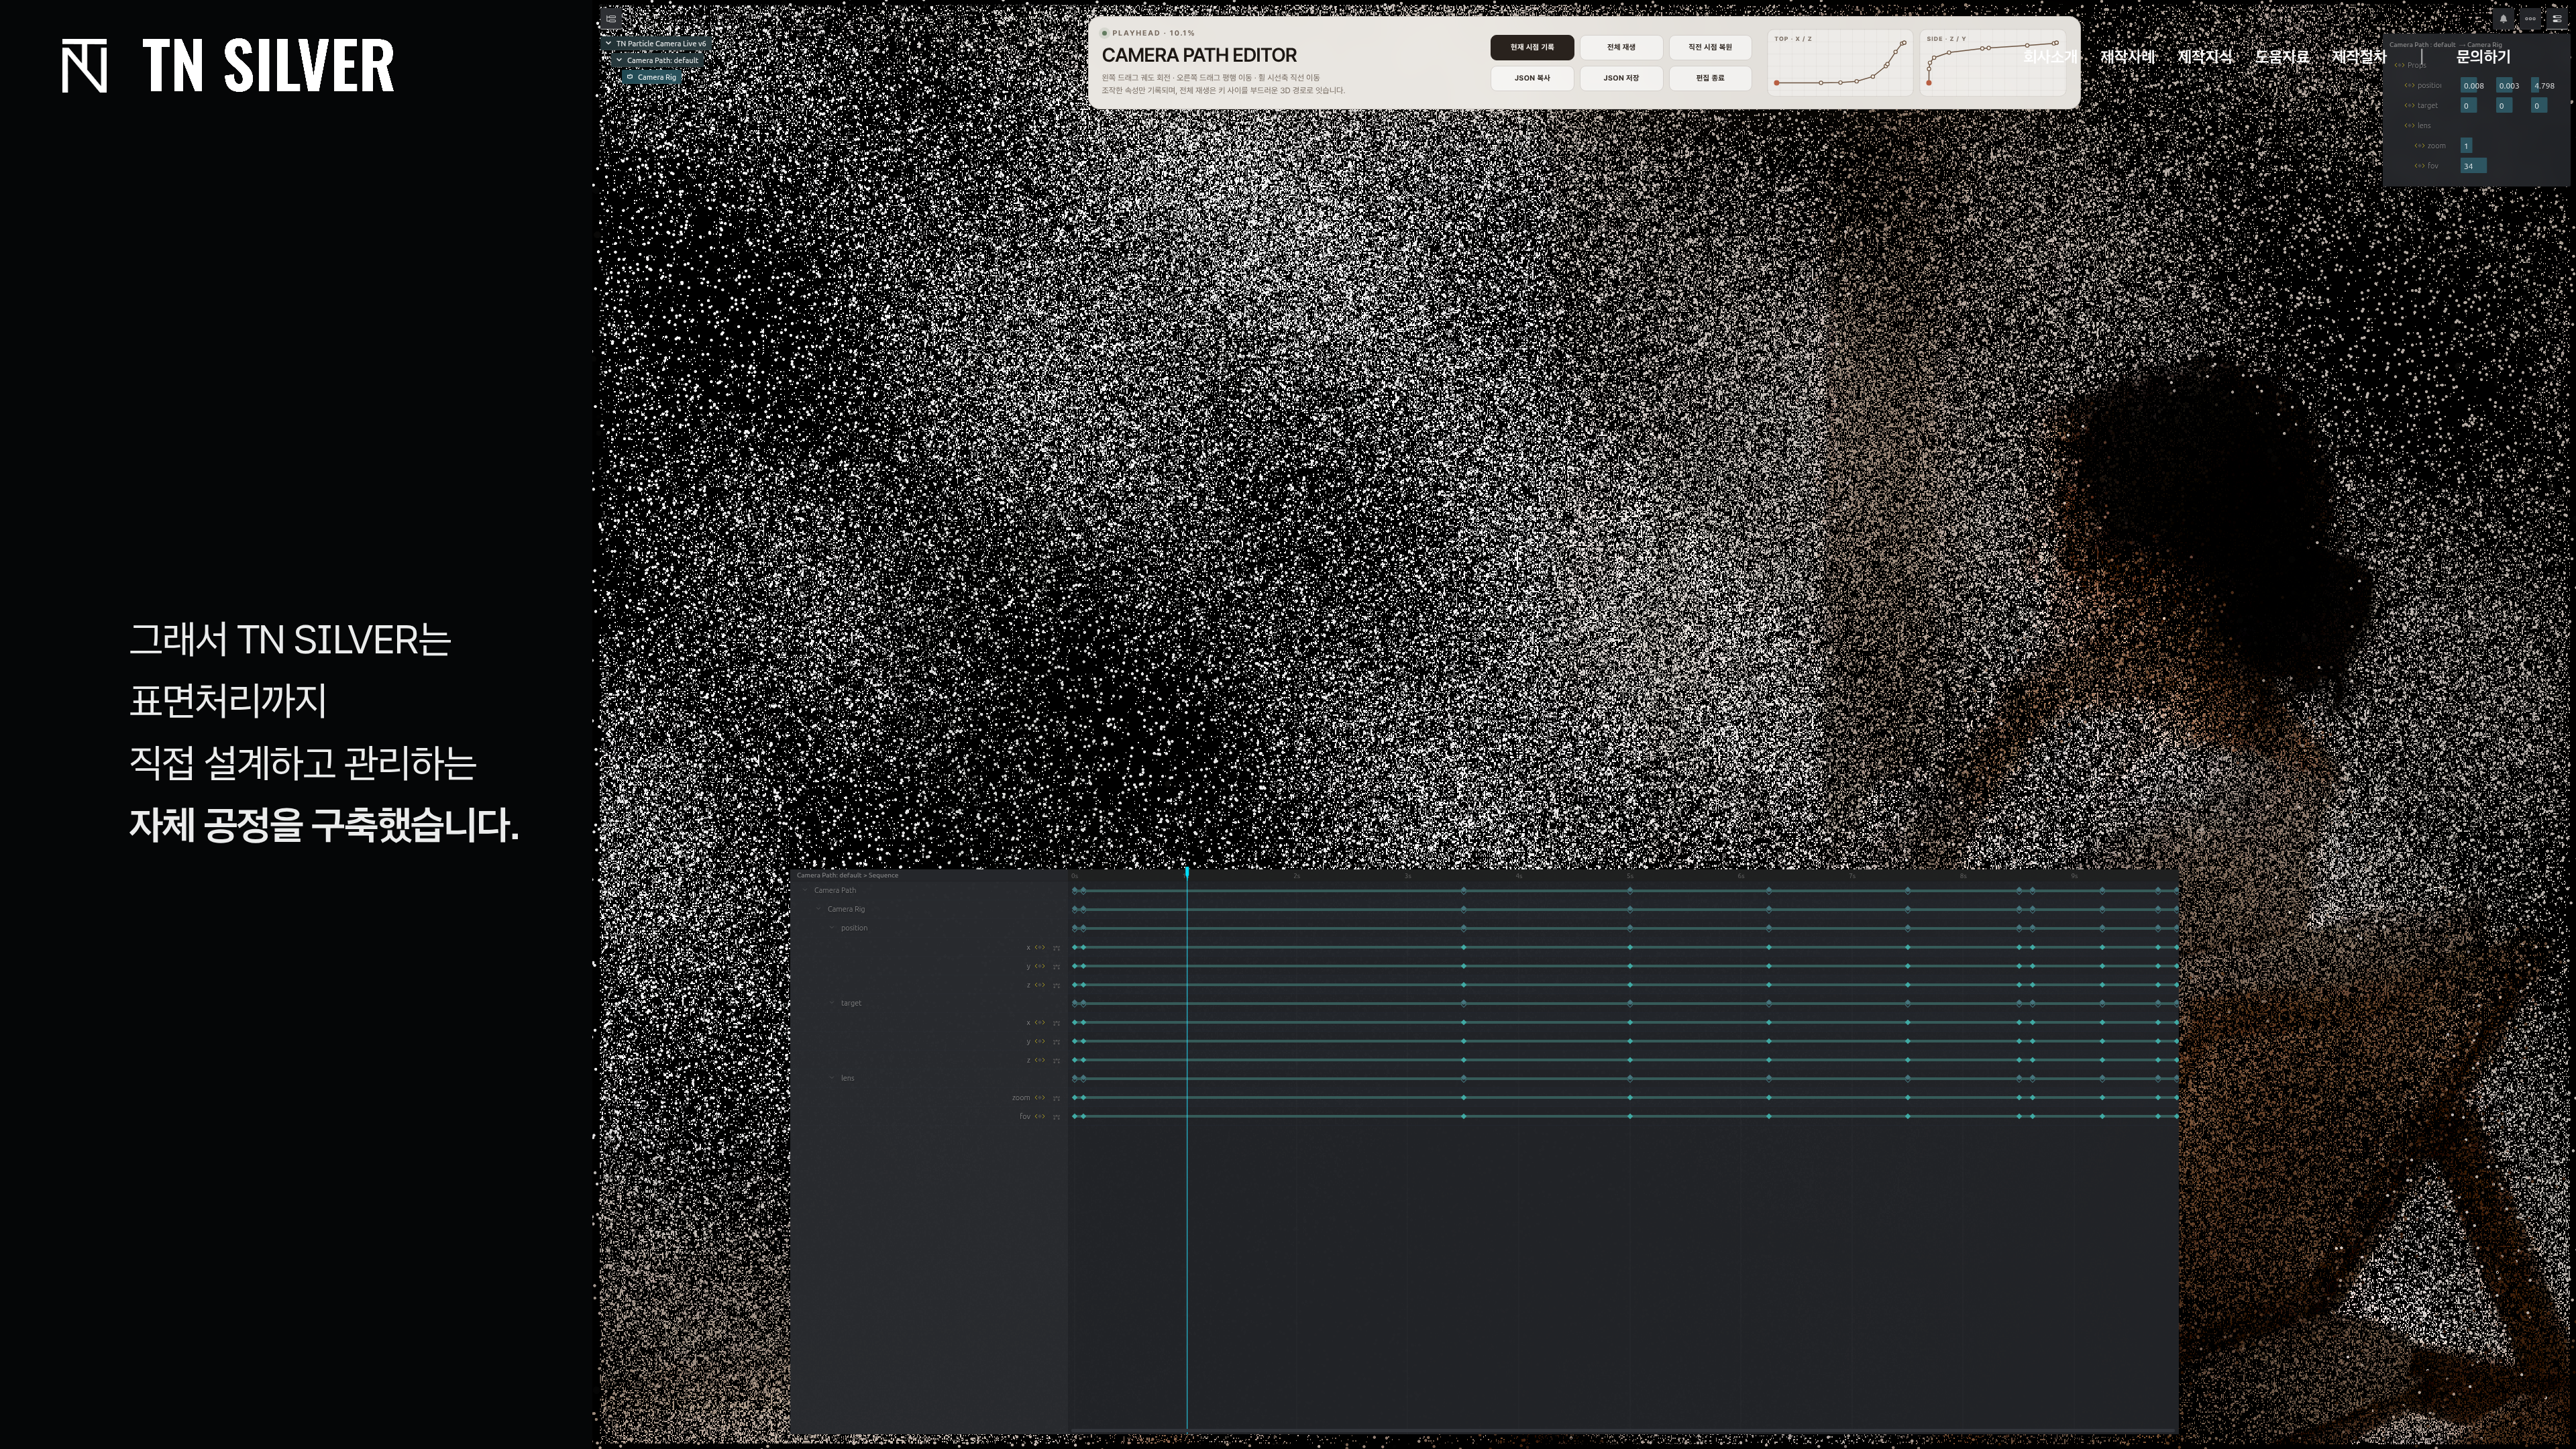Open the 제작사례 navigation menu item

[x=2127, y=57]
